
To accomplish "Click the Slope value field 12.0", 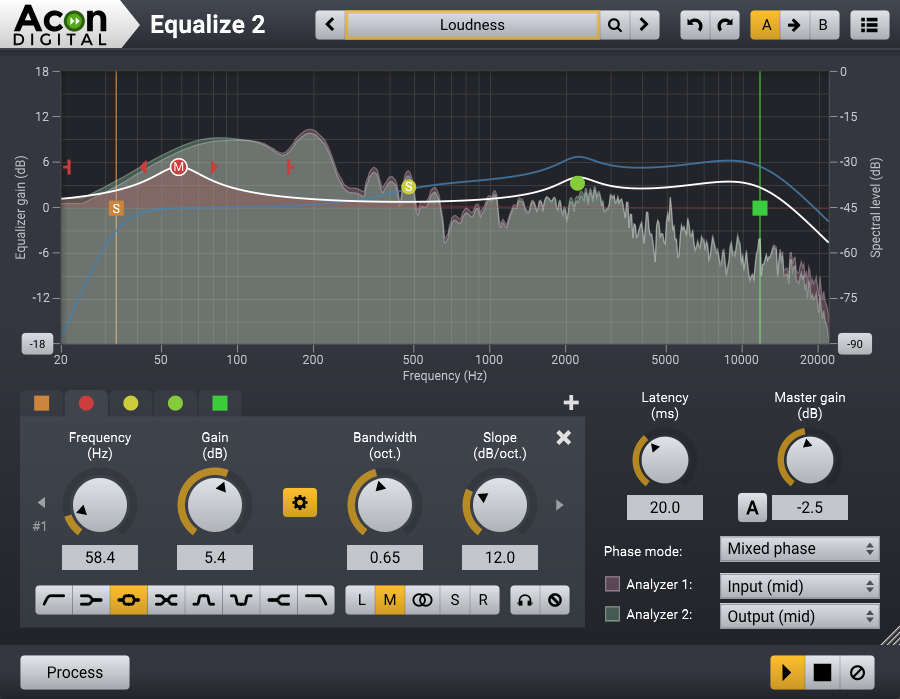I will click(500, 557).
